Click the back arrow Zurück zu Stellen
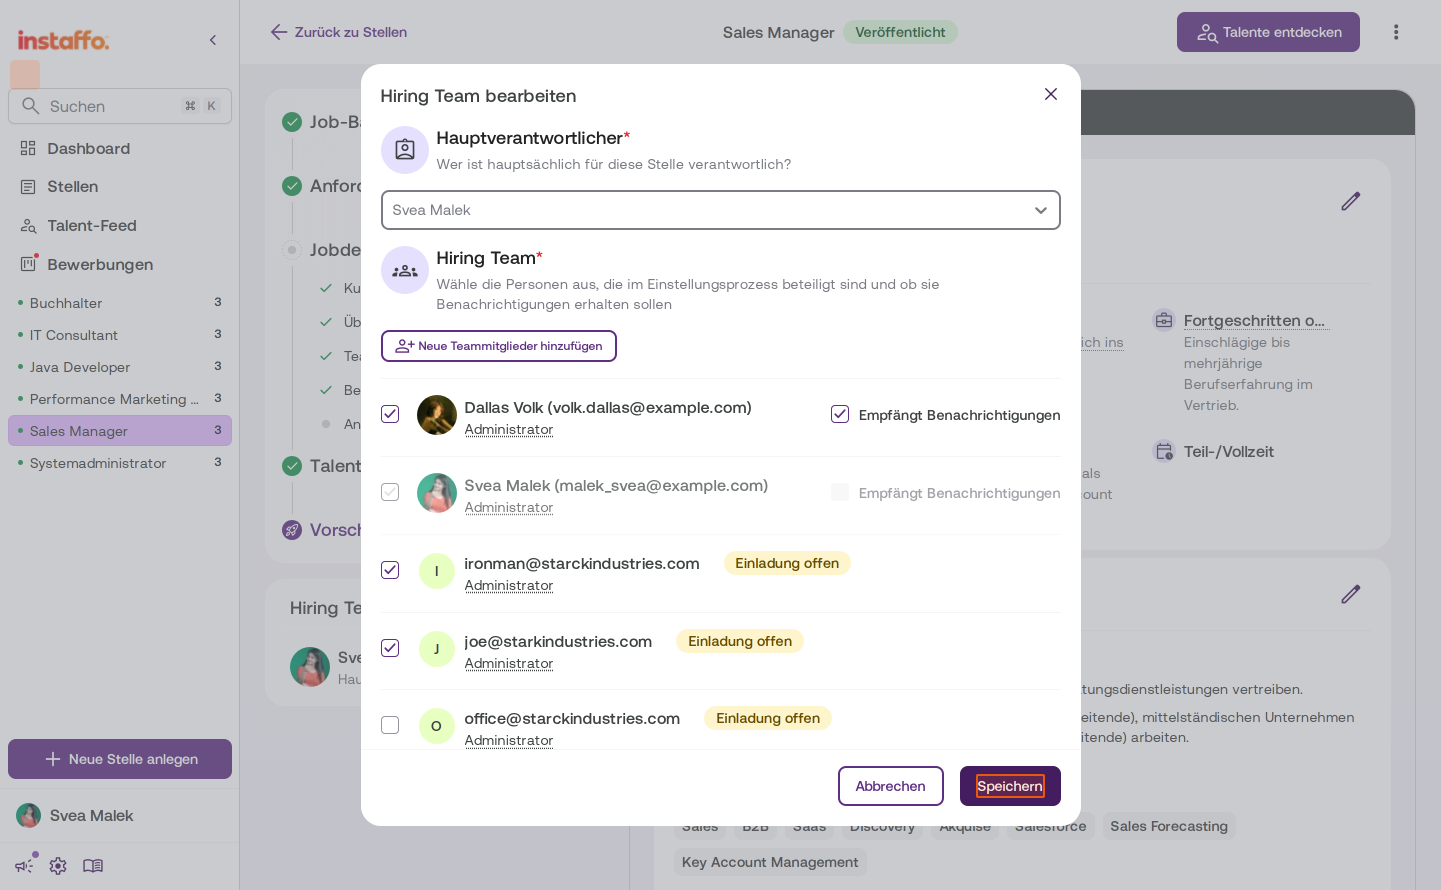 pyautogui.click(x=338, y=32)
